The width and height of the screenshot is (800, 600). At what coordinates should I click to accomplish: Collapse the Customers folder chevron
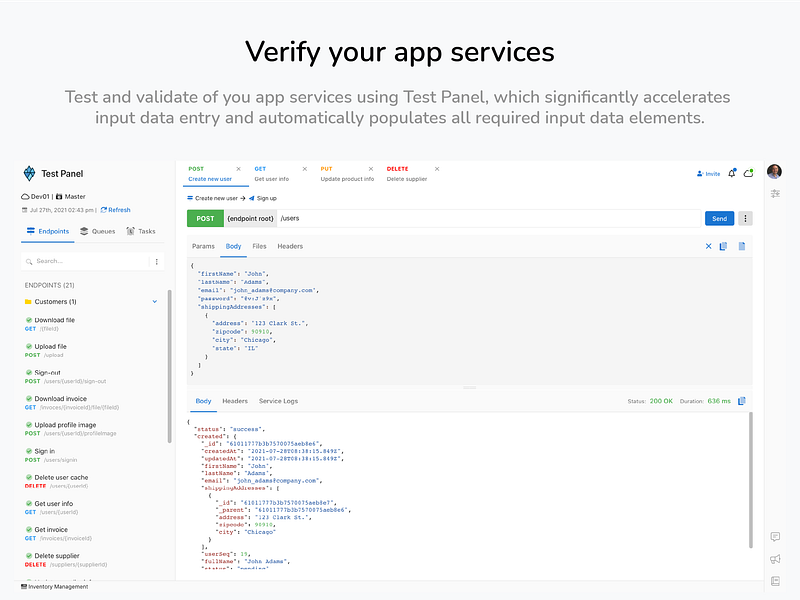pos(155,302)
